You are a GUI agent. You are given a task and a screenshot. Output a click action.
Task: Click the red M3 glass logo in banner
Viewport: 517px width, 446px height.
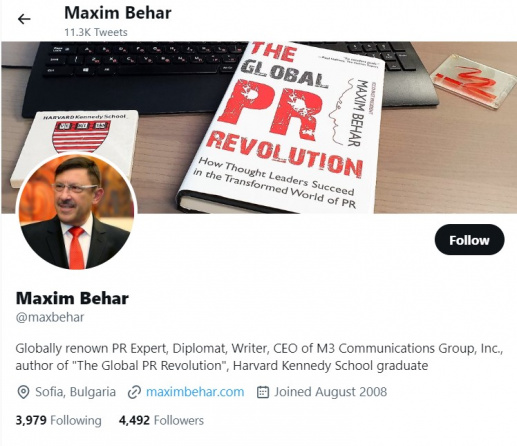473,82
